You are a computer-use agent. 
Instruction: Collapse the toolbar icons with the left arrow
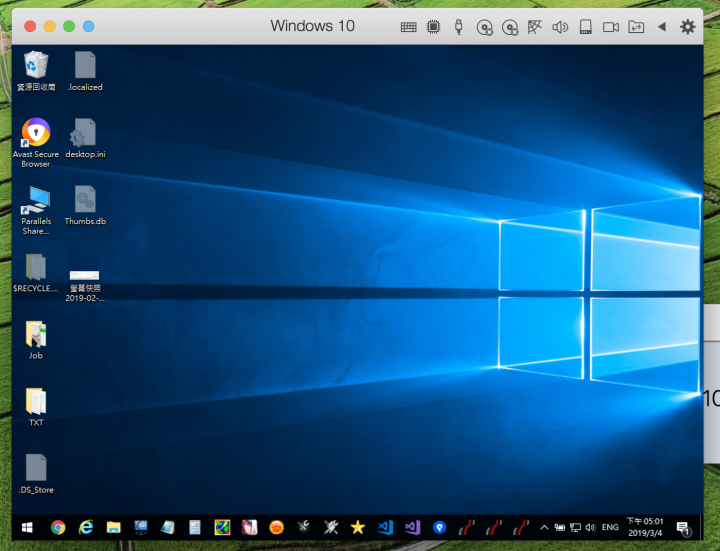tap(662, 27)
